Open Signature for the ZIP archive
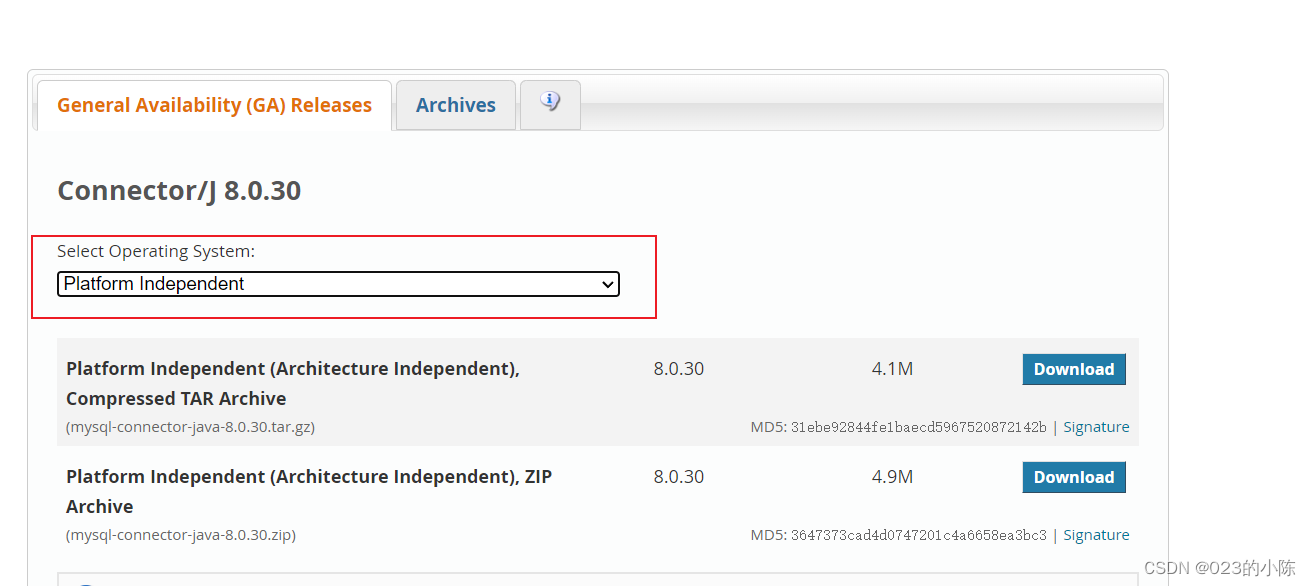Screen dimensions: 1311x586 point(1095,534)
